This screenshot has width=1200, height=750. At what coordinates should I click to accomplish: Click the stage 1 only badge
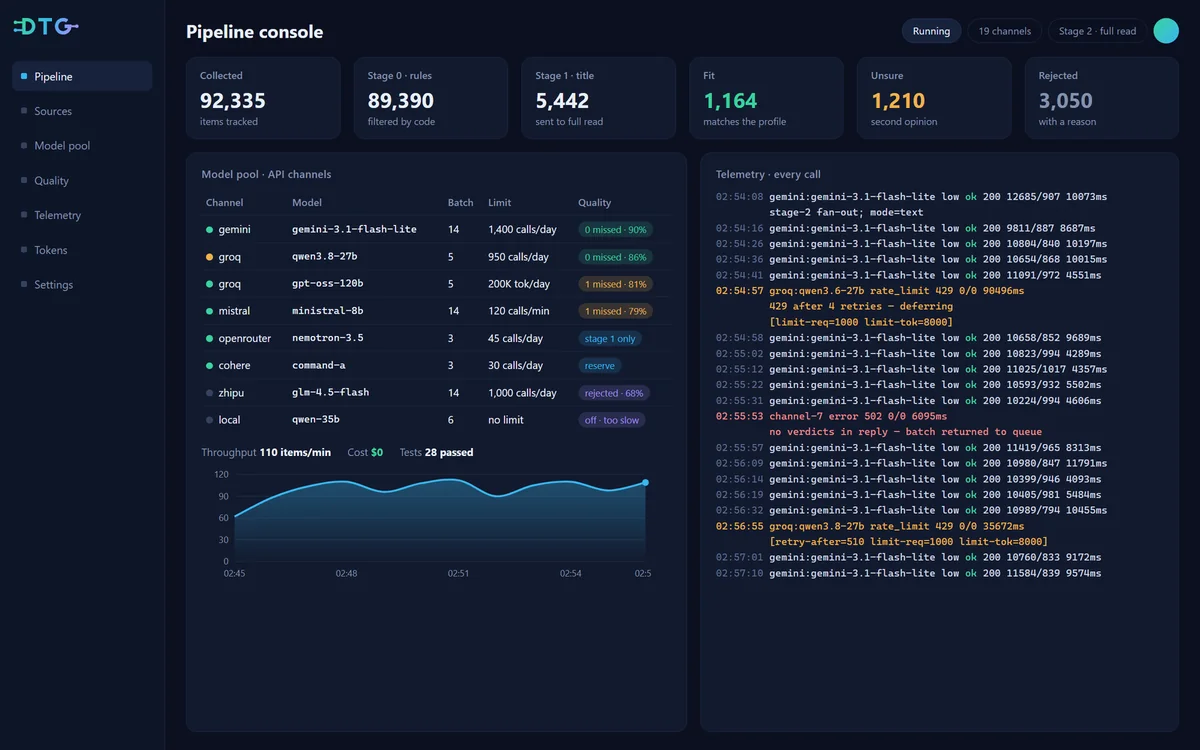pos(610,339)
